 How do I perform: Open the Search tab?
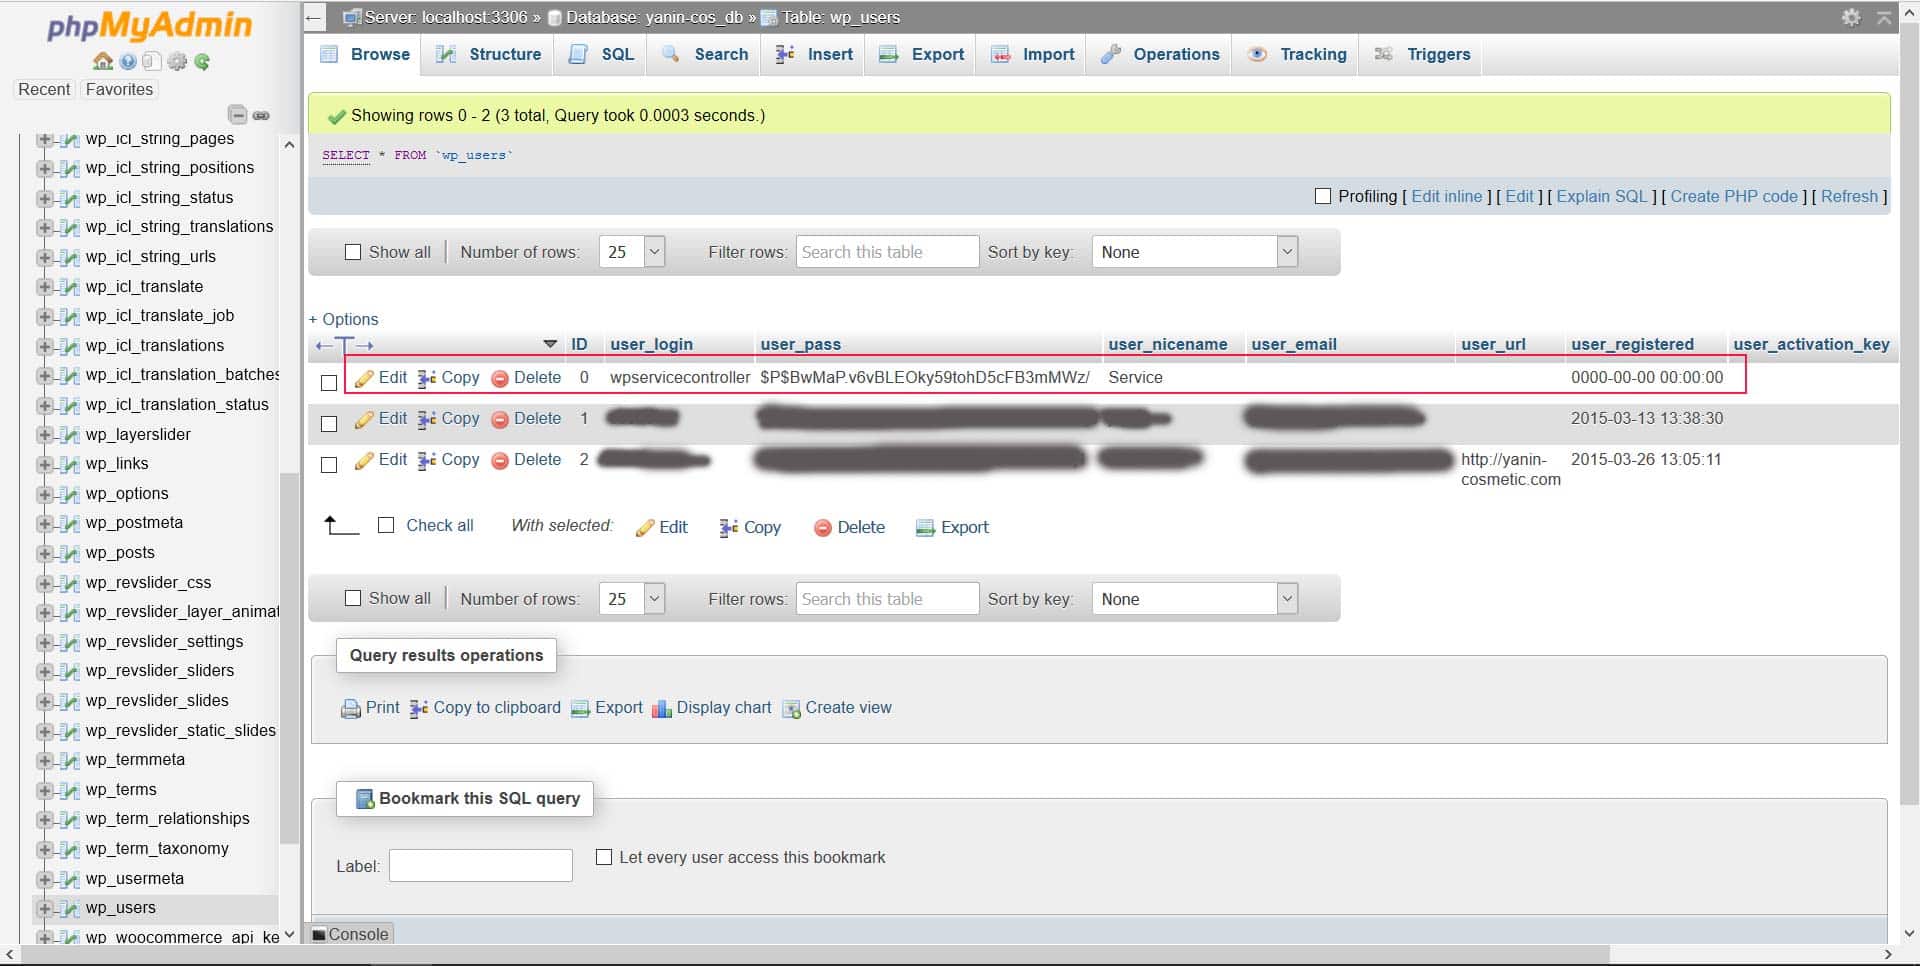click(706, 54)
